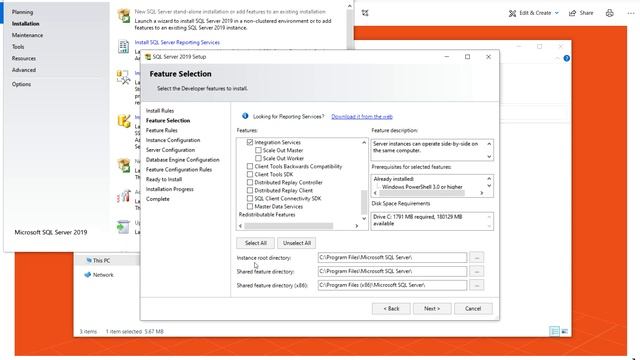Click the blue info icon beside Reporting Services

245,116
